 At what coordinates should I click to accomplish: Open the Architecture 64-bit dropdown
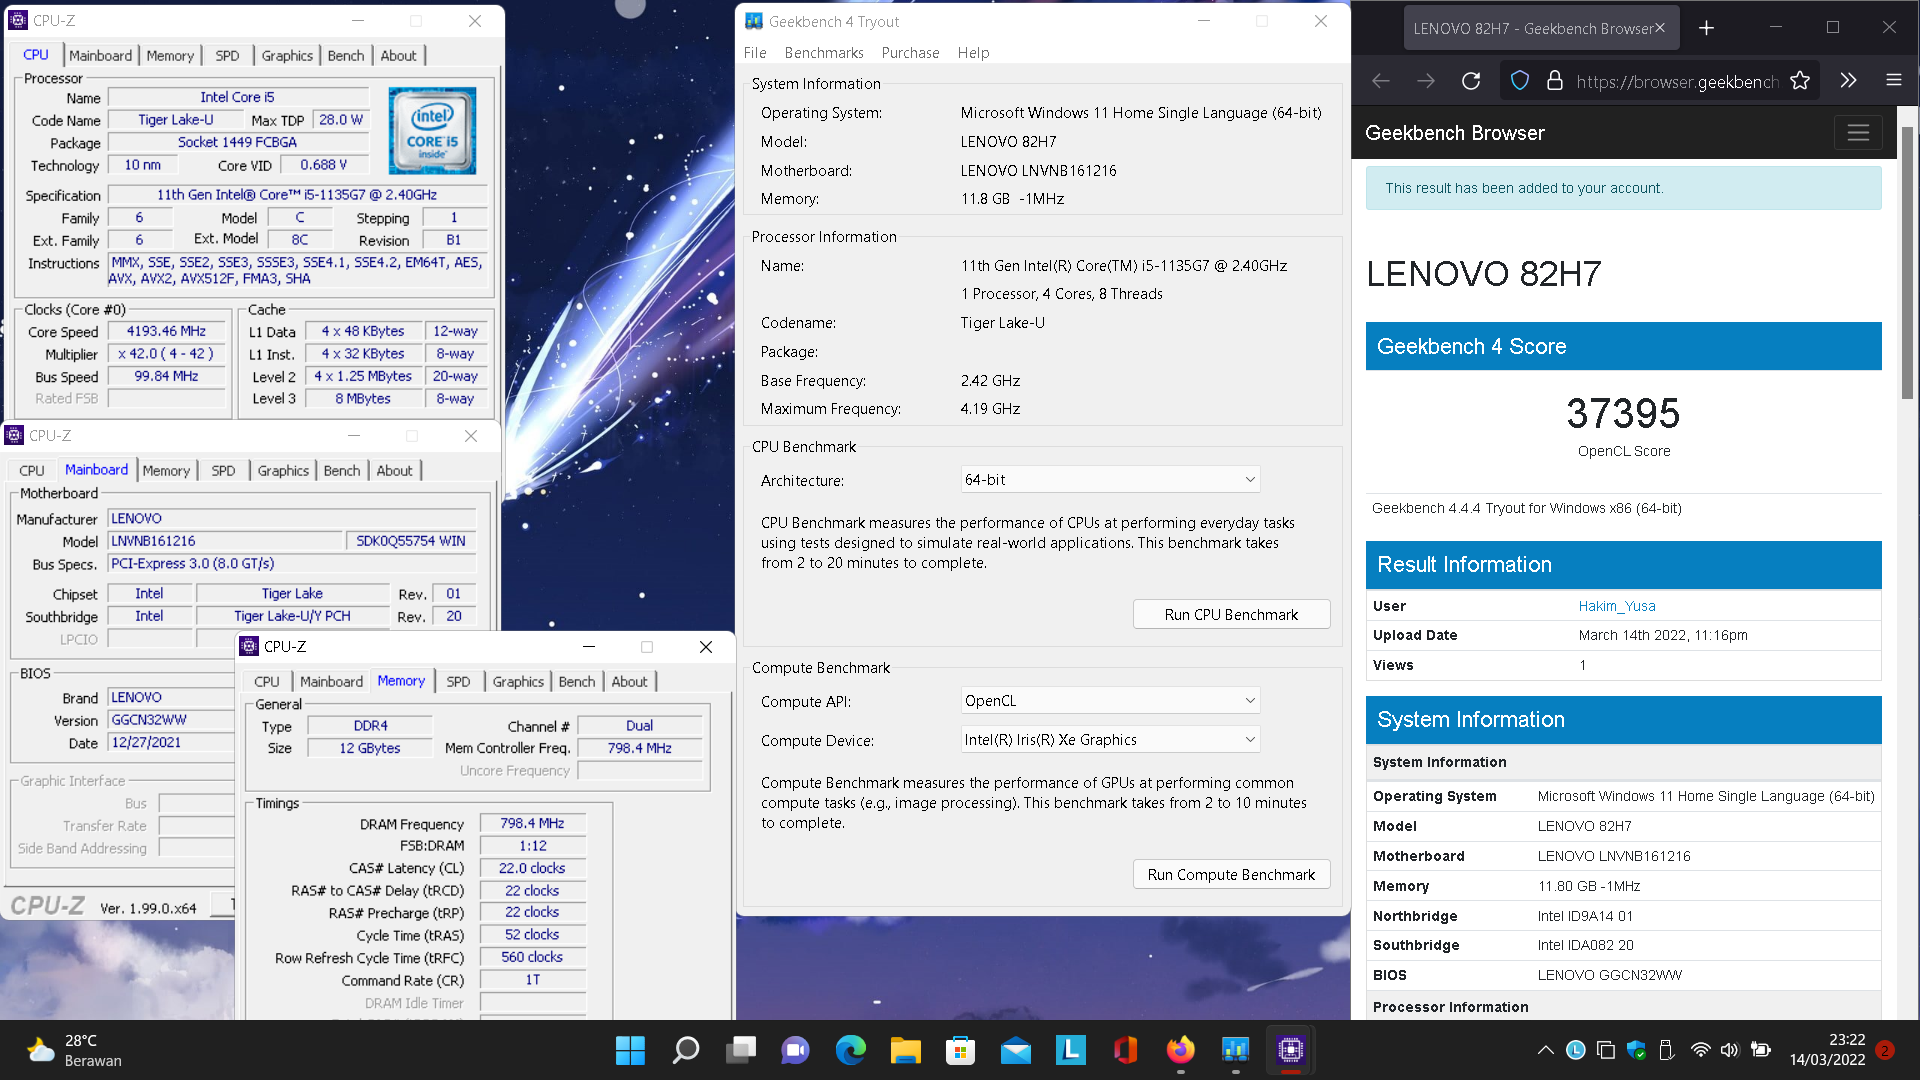point(1110,480)
